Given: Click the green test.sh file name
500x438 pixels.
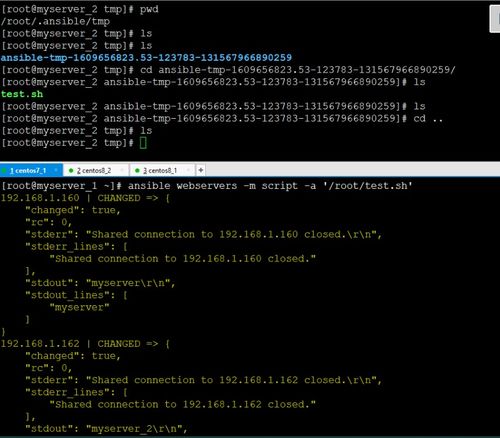Looking at the screenshot, I should [22, 94].
